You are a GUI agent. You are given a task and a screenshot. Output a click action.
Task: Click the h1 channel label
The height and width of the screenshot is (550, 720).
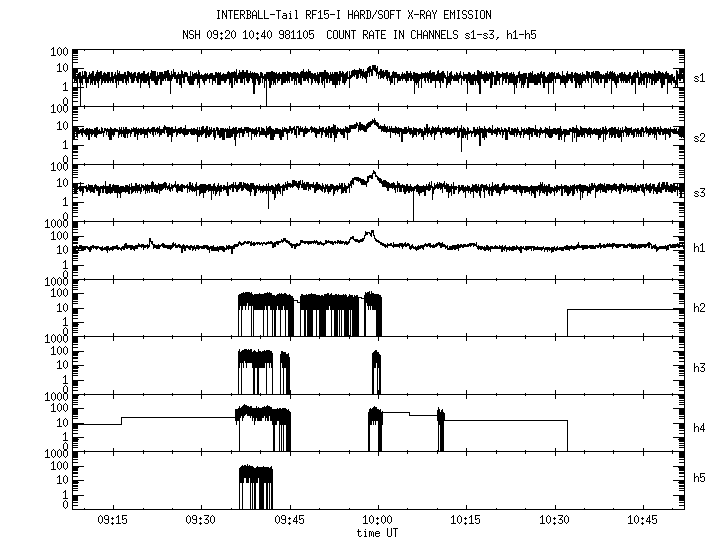[701, 247]
